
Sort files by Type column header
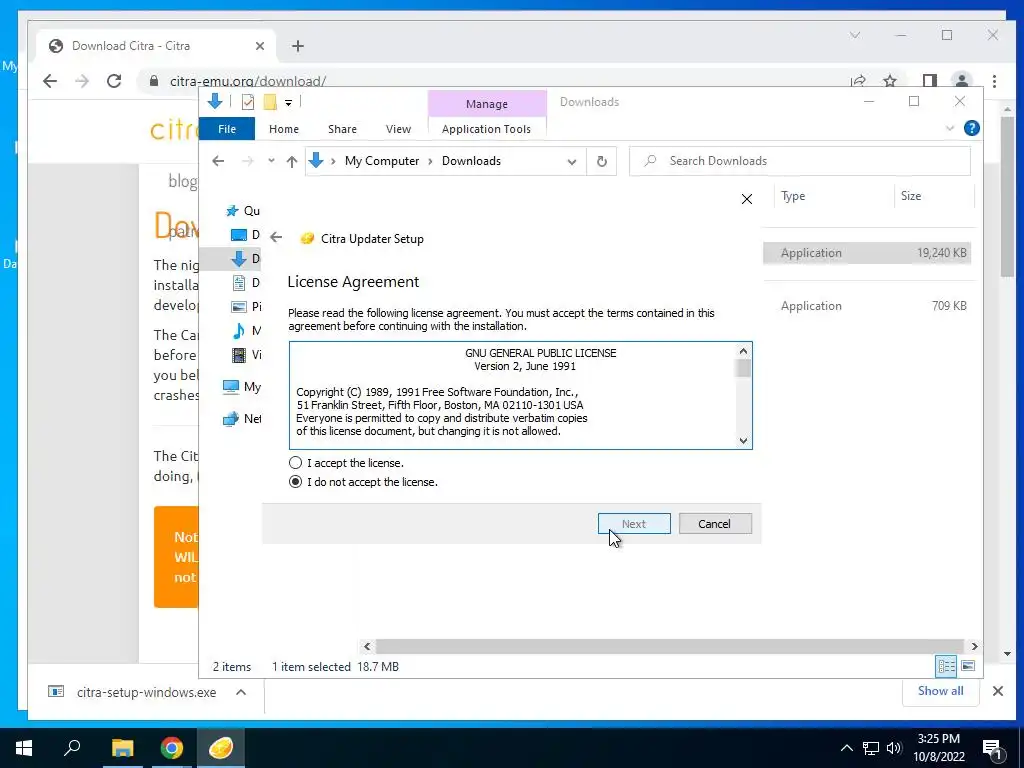(x=833, y=196)
